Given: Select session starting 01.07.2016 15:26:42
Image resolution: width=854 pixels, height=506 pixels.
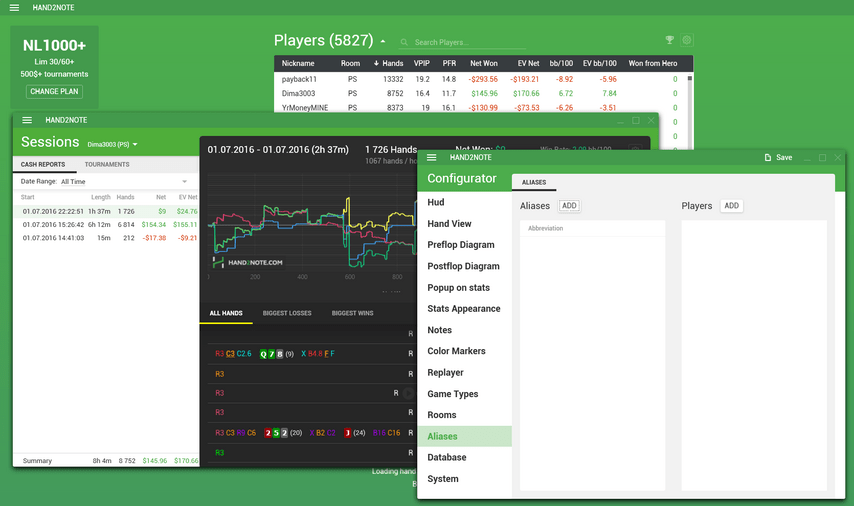Looking at the screenshot, I should coord(106,224).
